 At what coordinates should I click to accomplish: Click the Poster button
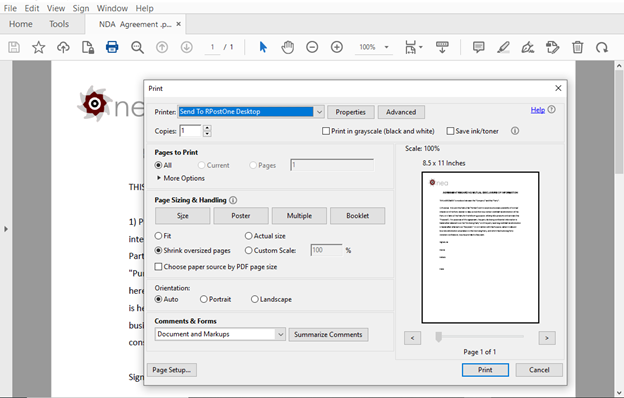[241, 216]
